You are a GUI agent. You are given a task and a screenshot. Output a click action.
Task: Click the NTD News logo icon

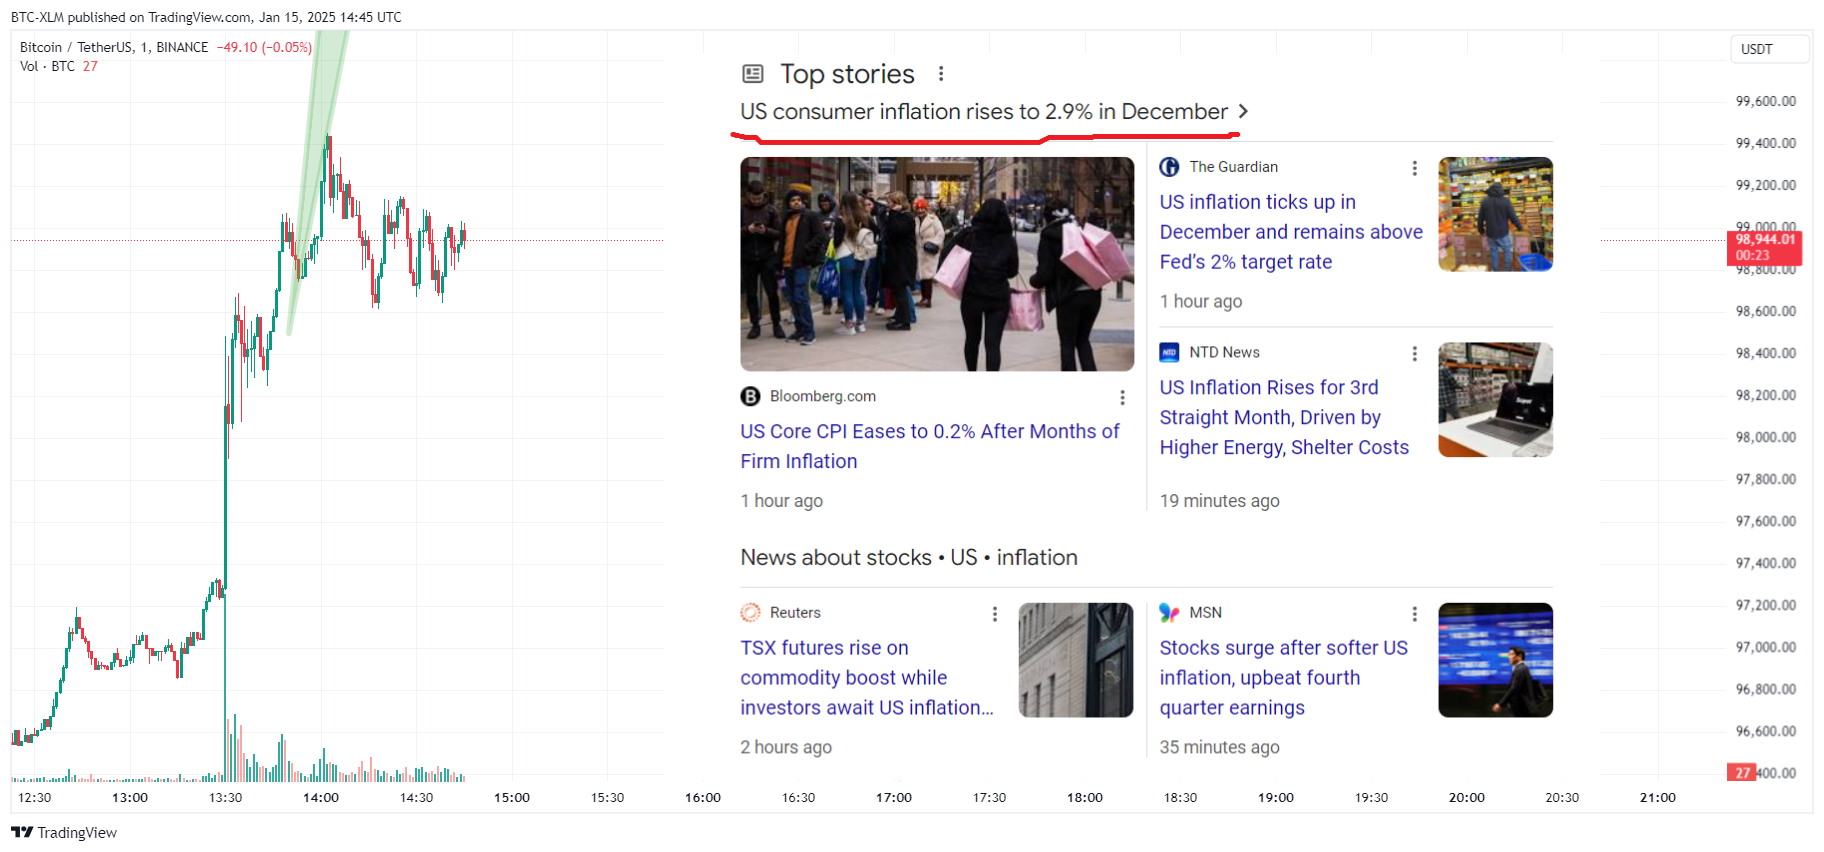click(x=1169, y=352)
